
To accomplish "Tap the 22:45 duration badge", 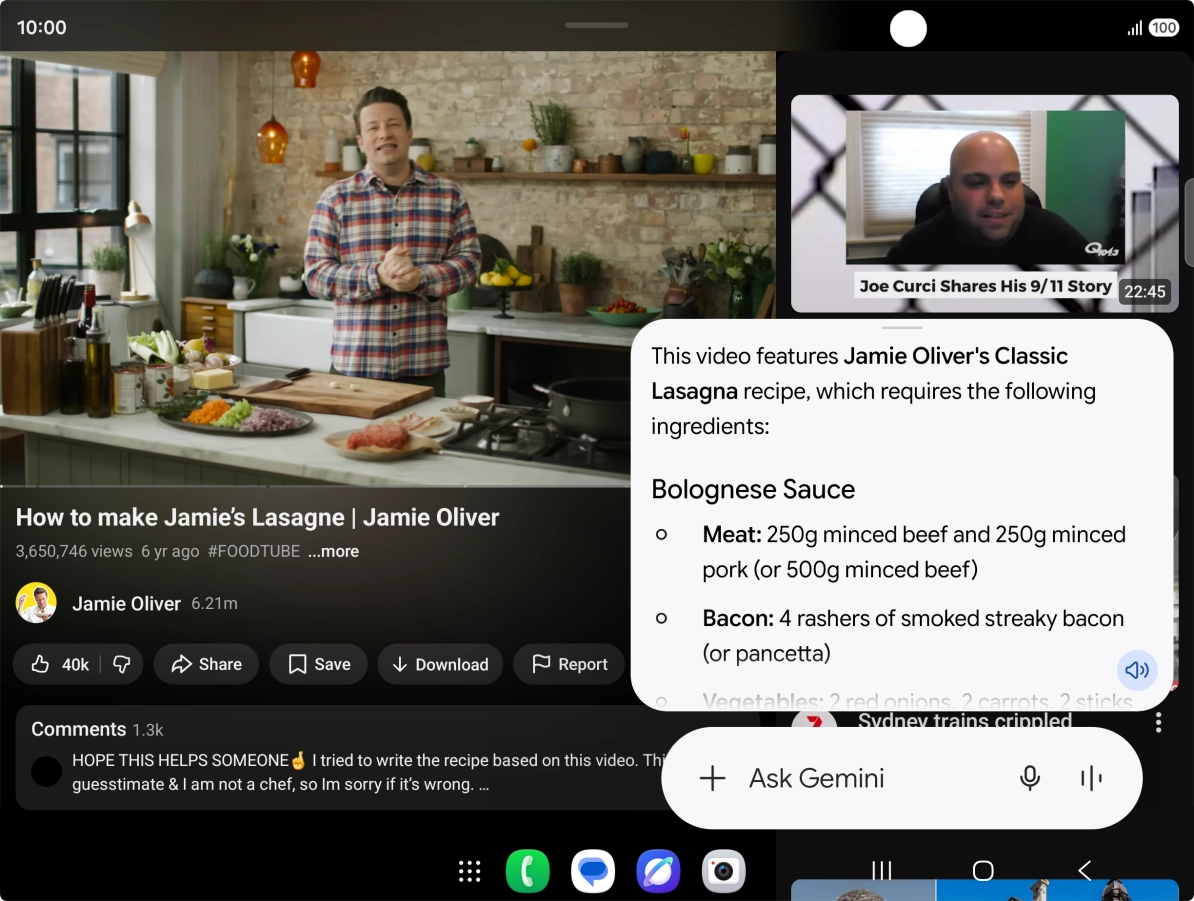I will 1145,292.
